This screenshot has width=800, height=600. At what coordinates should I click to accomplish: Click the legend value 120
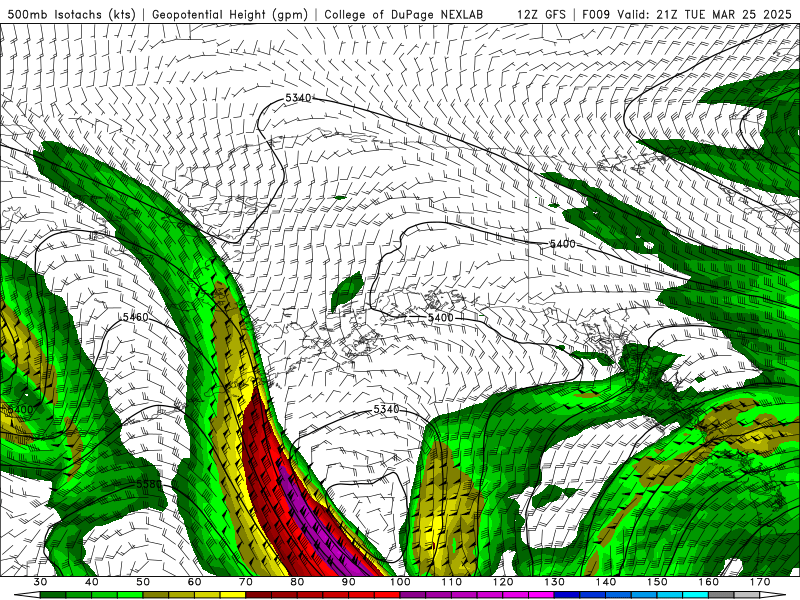click(x=503, y=582)
